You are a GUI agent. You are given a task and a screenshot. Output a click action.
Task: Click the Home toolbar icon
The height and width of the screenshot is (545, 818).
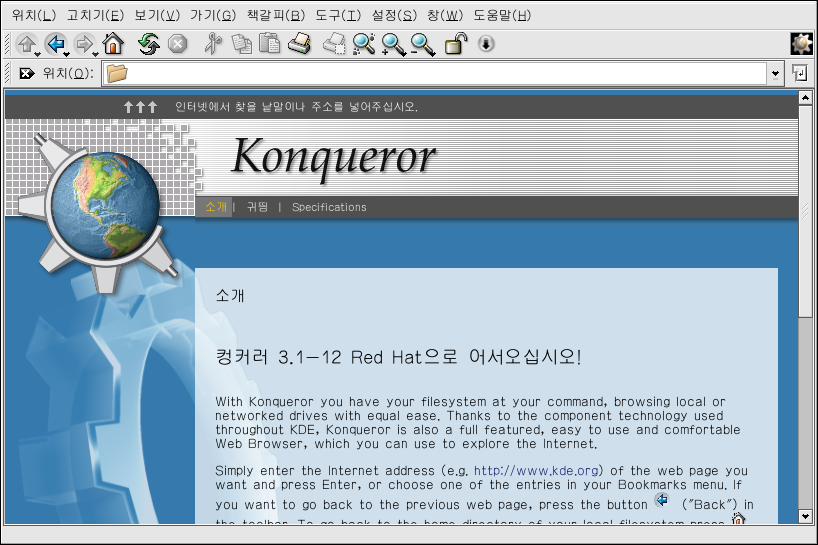click(113, 43)
